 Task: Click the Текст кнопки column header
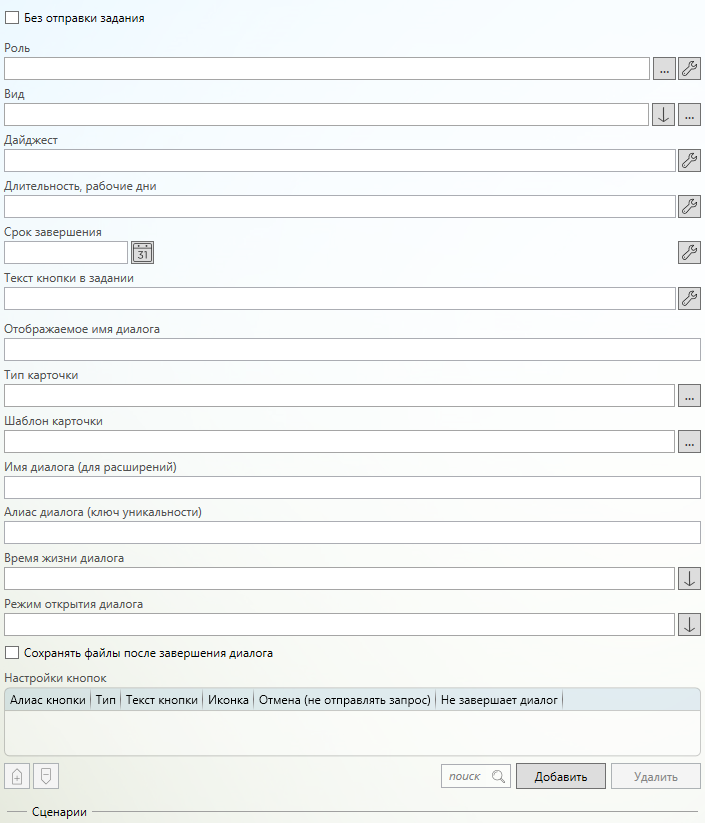(x=161, y=700)
